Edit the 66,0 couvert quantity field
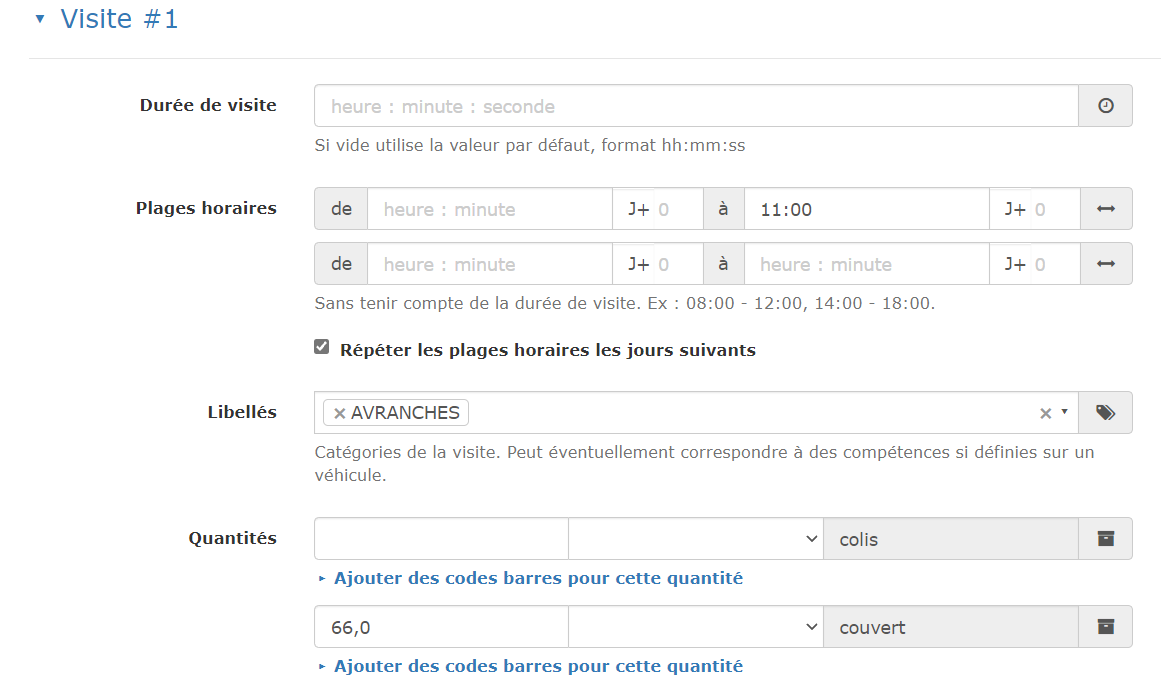The height and width of the screenshot is (685, 1161). click(x=441, y=627)
